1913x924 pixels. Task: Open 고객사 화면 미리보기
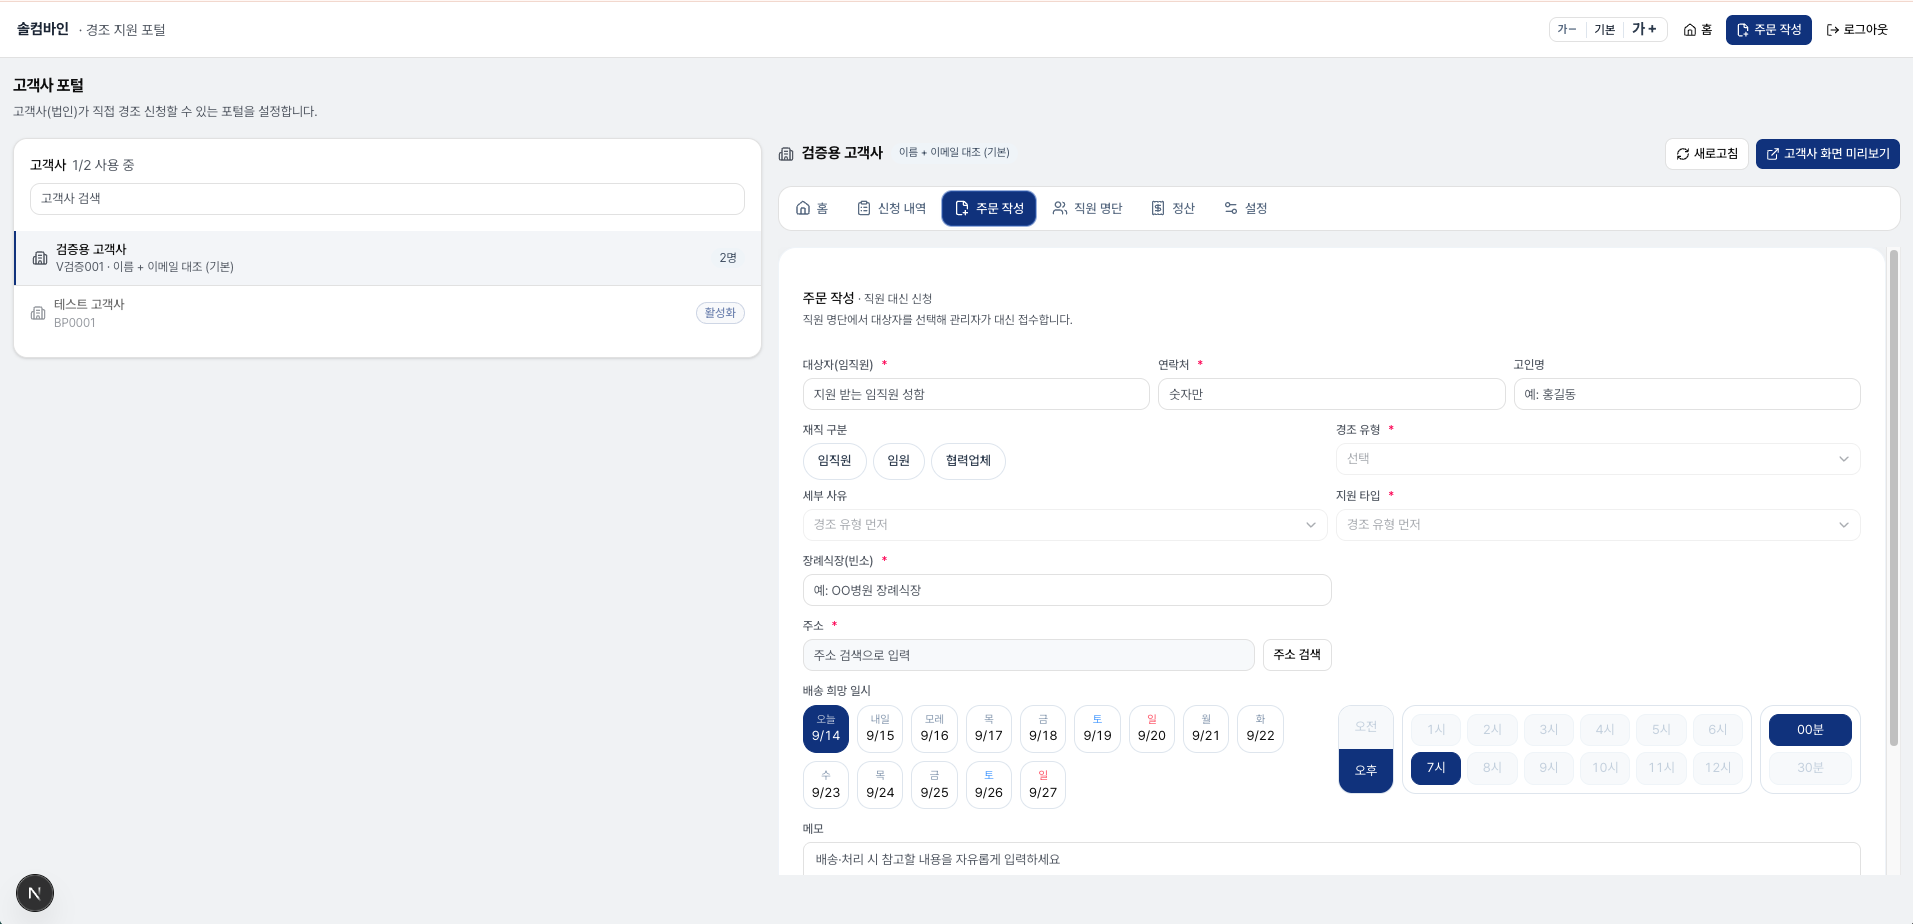pyautogui.click(x=1828, y=153)
